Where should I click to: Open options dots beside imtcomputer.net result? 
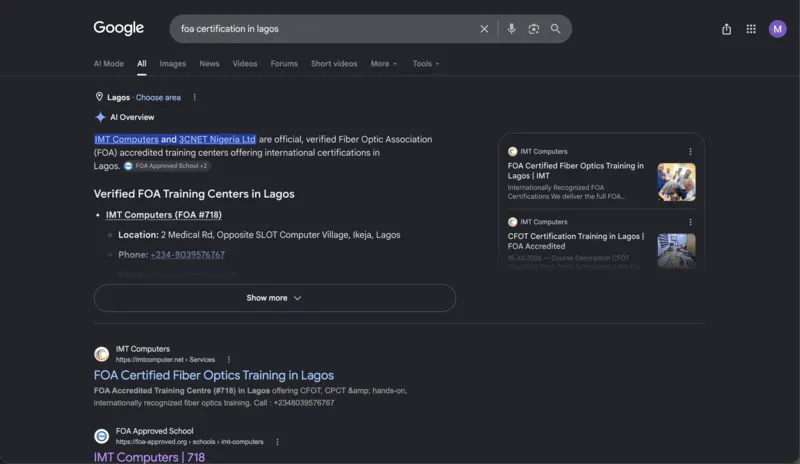[229, 360]
